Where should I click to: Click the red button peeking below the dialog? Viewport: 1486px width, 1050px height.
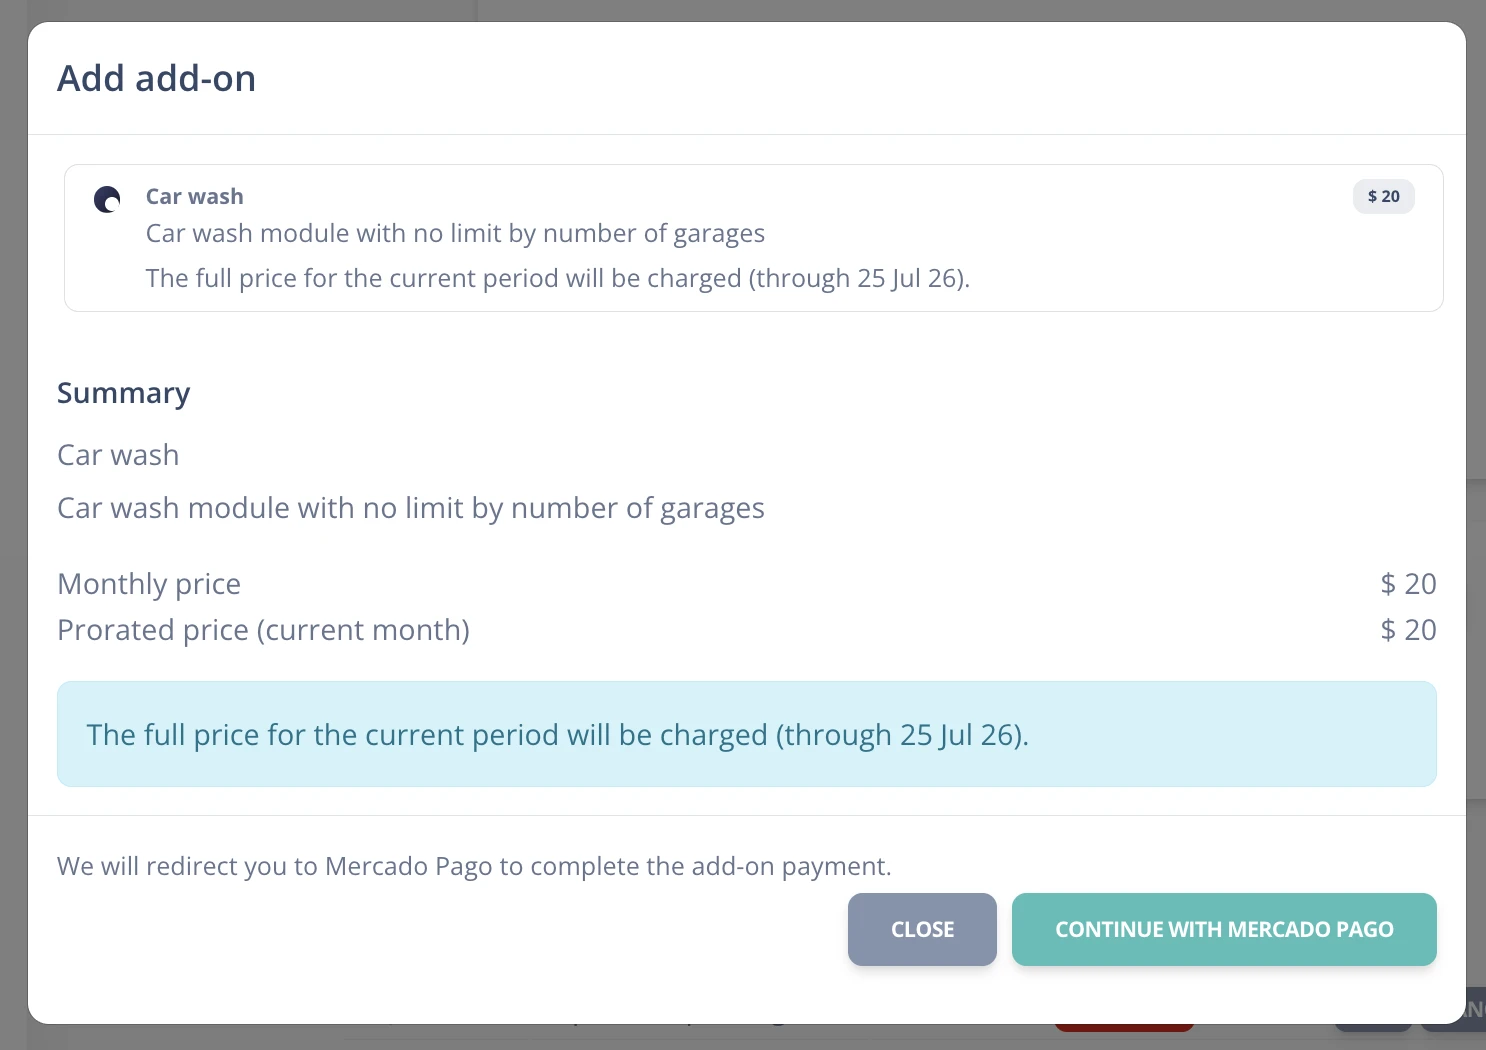coord(1124,1027)
